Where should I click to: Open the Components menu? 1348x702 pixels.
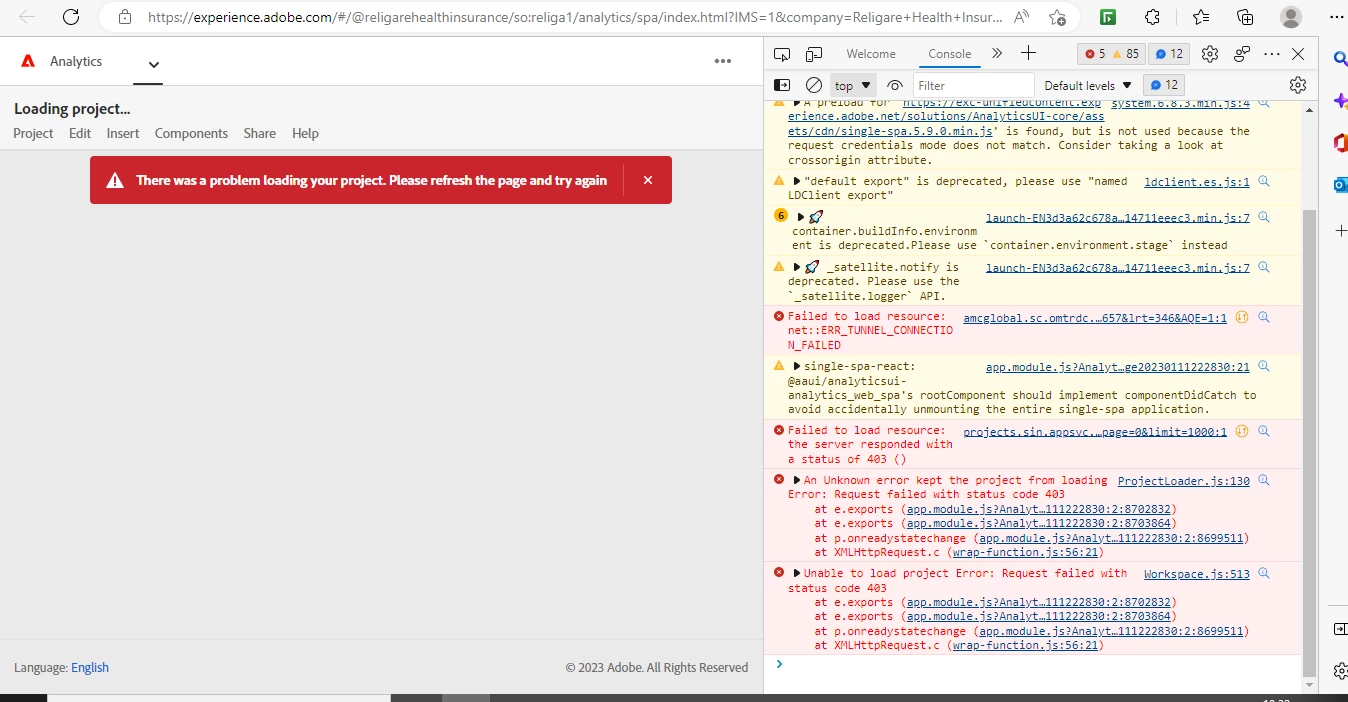[191, 133]
